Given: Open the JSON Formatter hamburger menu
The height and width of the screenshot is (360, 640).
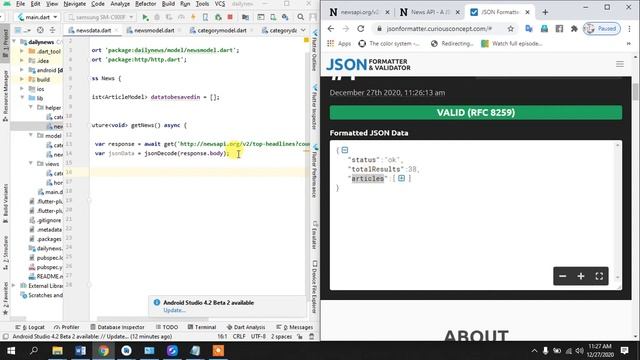Looking at the screenshot, I should [620, 64].
